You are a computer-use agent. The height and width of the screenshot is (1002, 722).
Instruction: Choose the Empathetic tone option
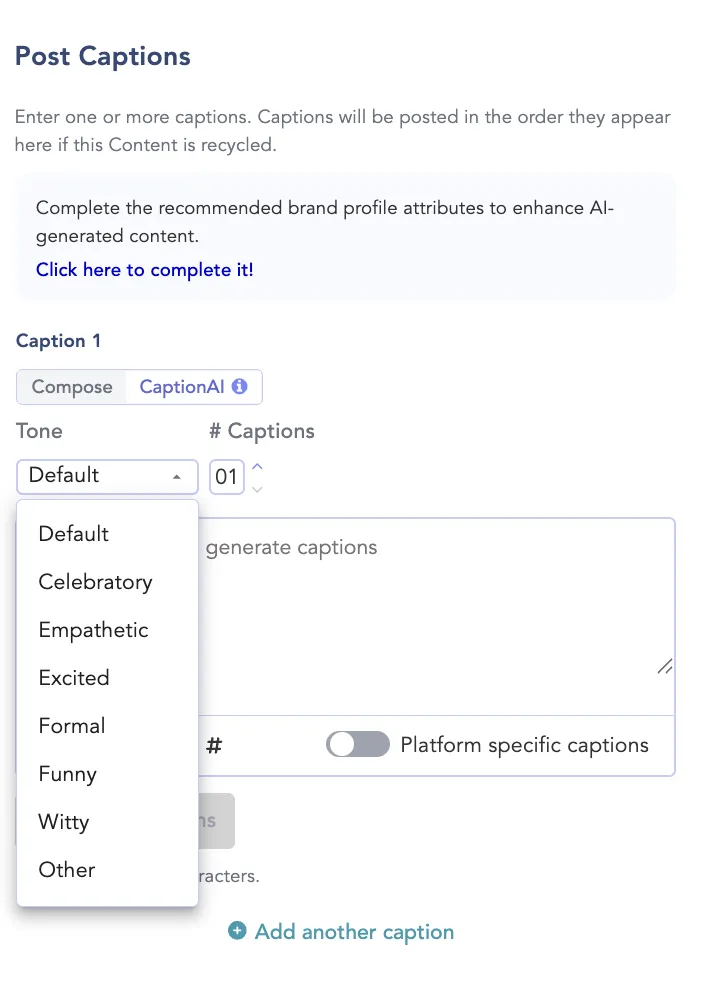click(93, 630)
